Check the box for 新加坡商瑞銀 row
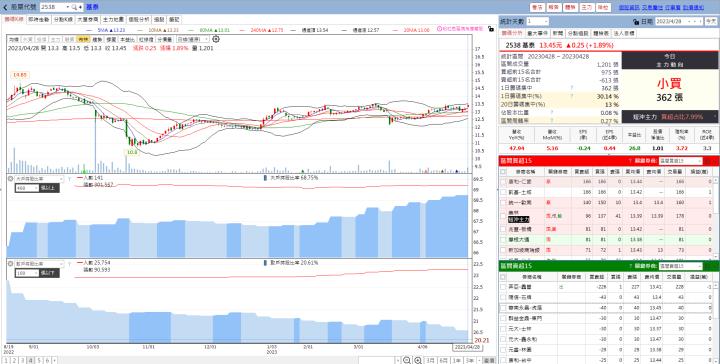Screen dimensions: 720x364 coord(503,250)
